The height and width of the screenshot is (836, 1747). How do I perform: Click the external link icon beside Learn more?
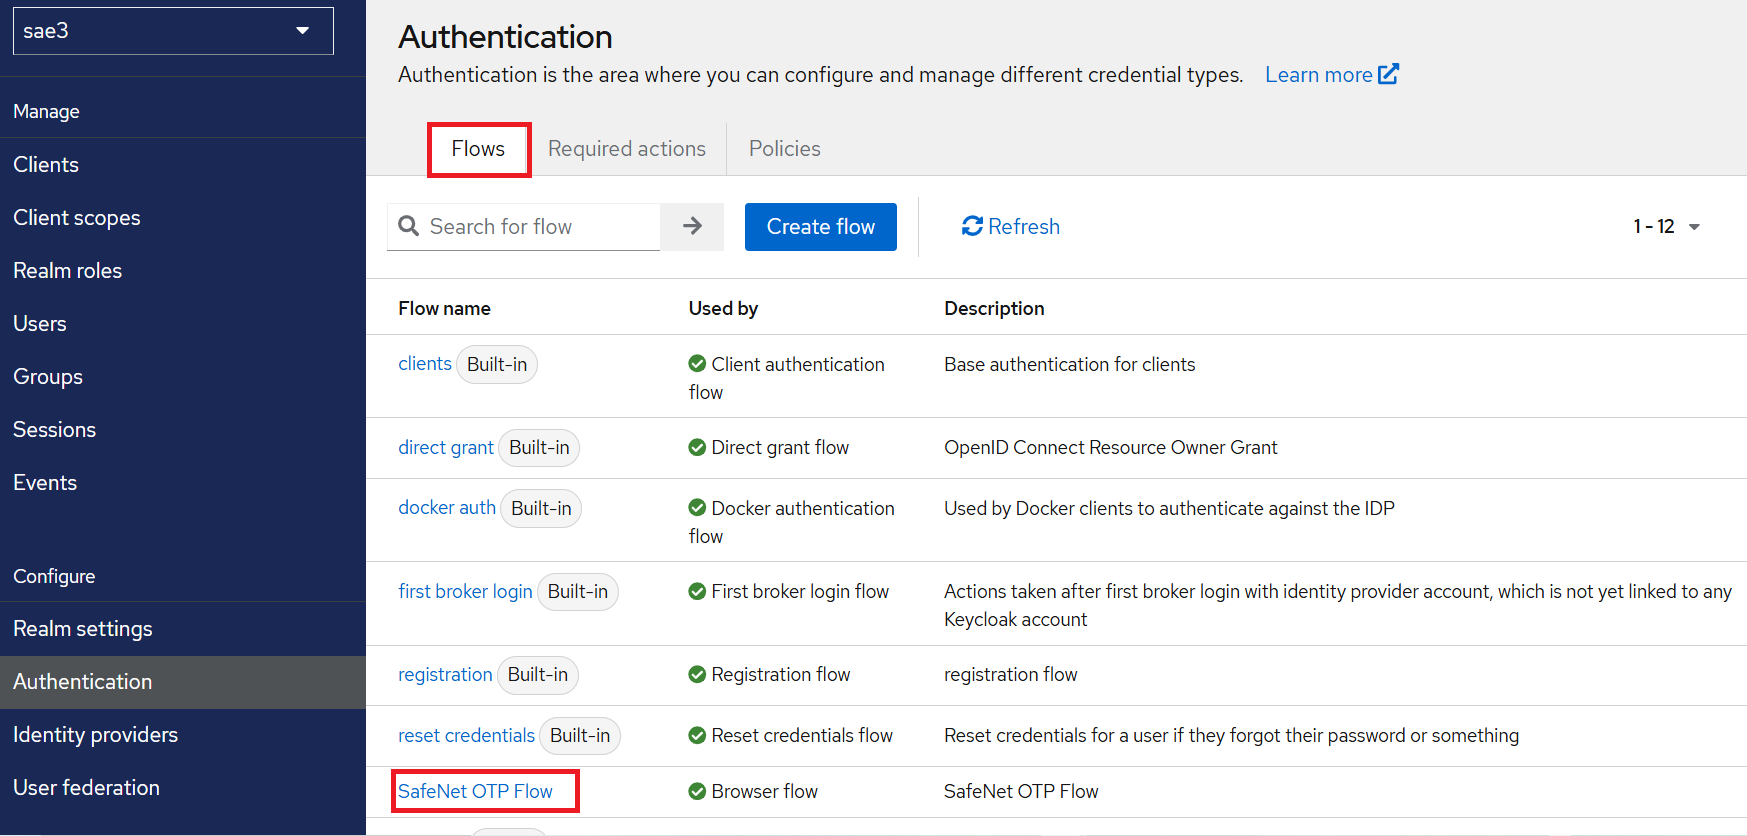tap(1388, 75)
